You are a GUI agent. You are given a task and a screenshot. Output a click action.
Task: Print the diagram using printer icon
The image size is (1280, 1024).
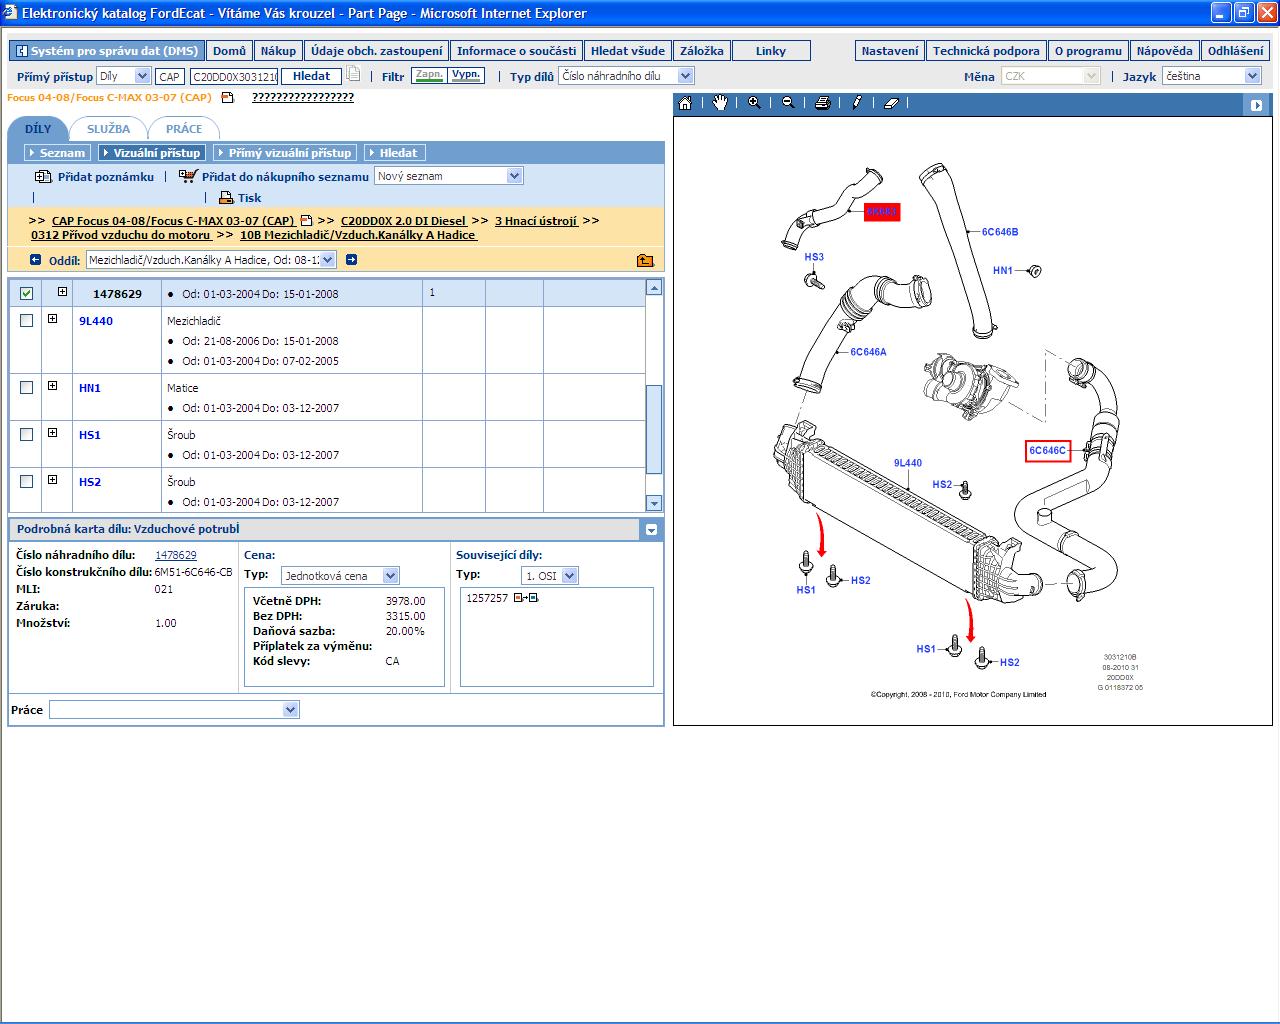822,103
